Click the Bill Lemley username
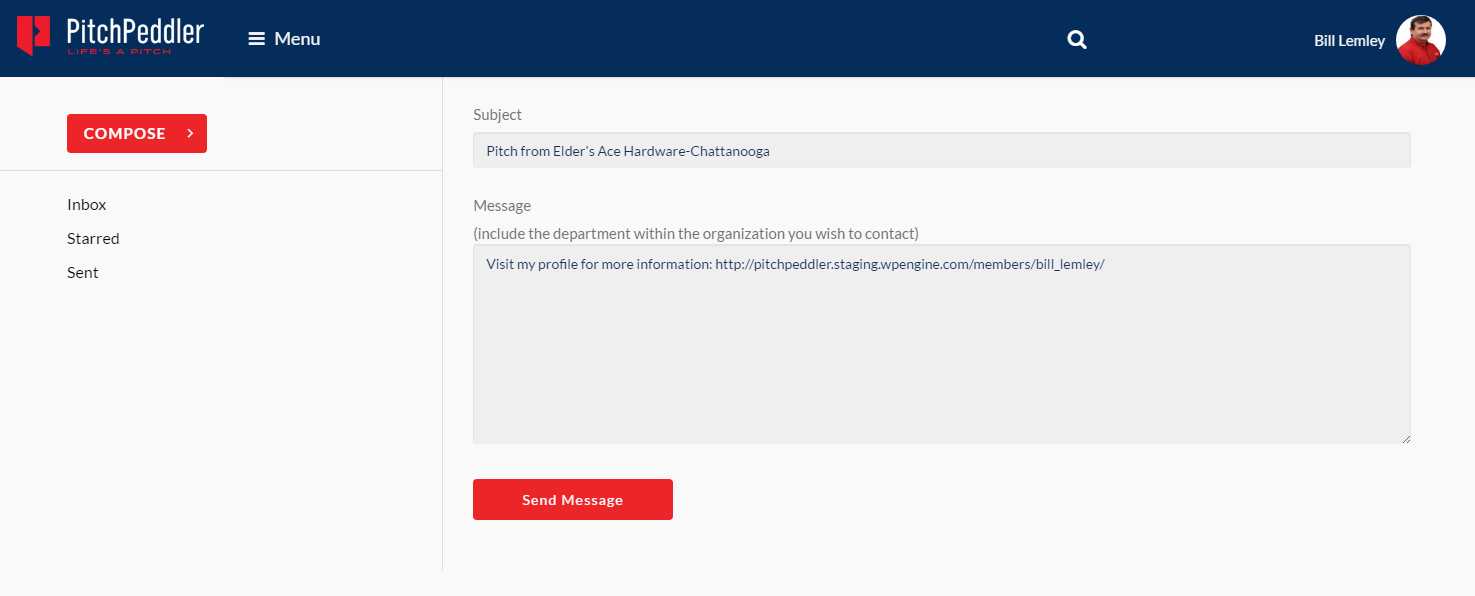The height and width of the screenshot is (596, 1475). pyautogui.click(x=1349, y=41)
